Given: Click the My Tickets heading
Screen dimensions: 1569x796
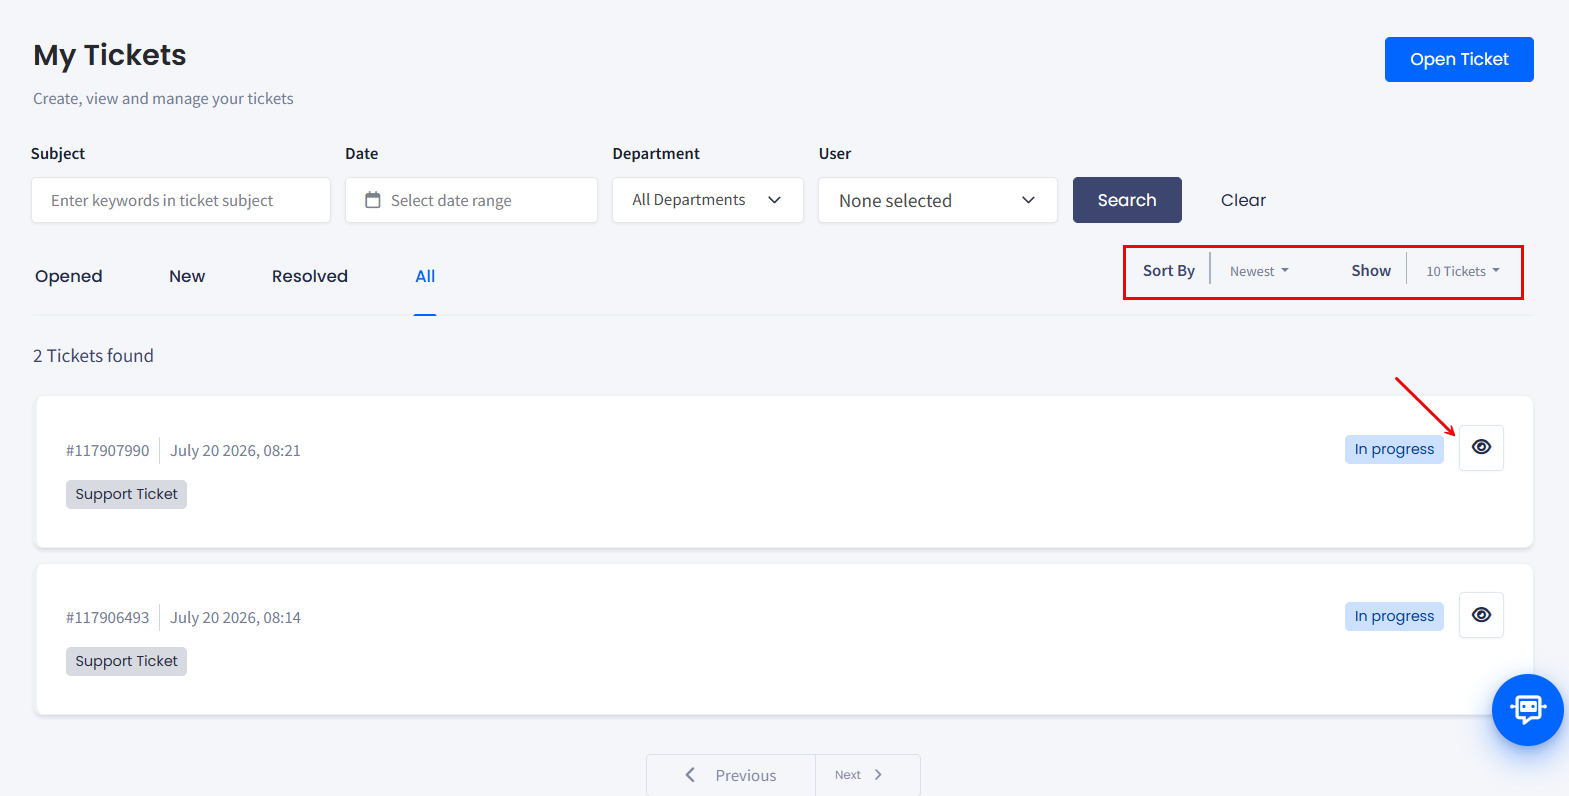Looking at the screenshot, I should pyautogui.click(x=110, y=55).
